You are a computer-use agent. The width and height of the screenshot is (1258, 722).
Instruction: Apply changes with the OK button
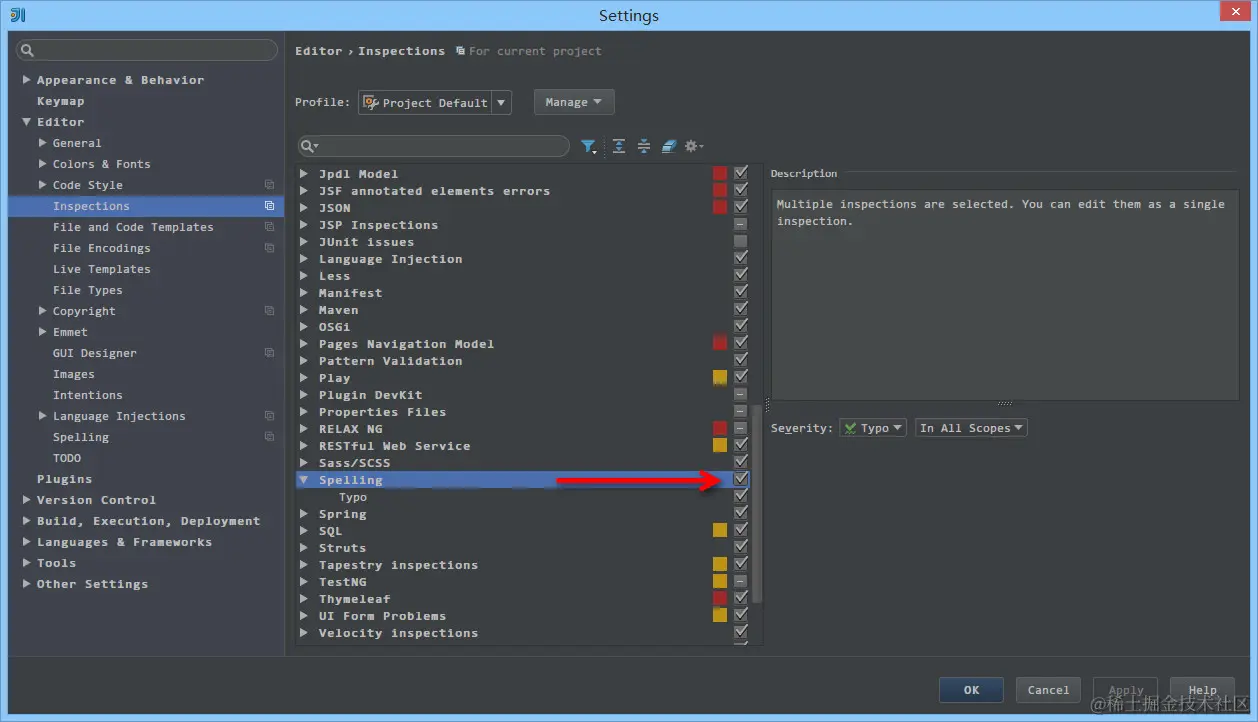pos(970,689)
